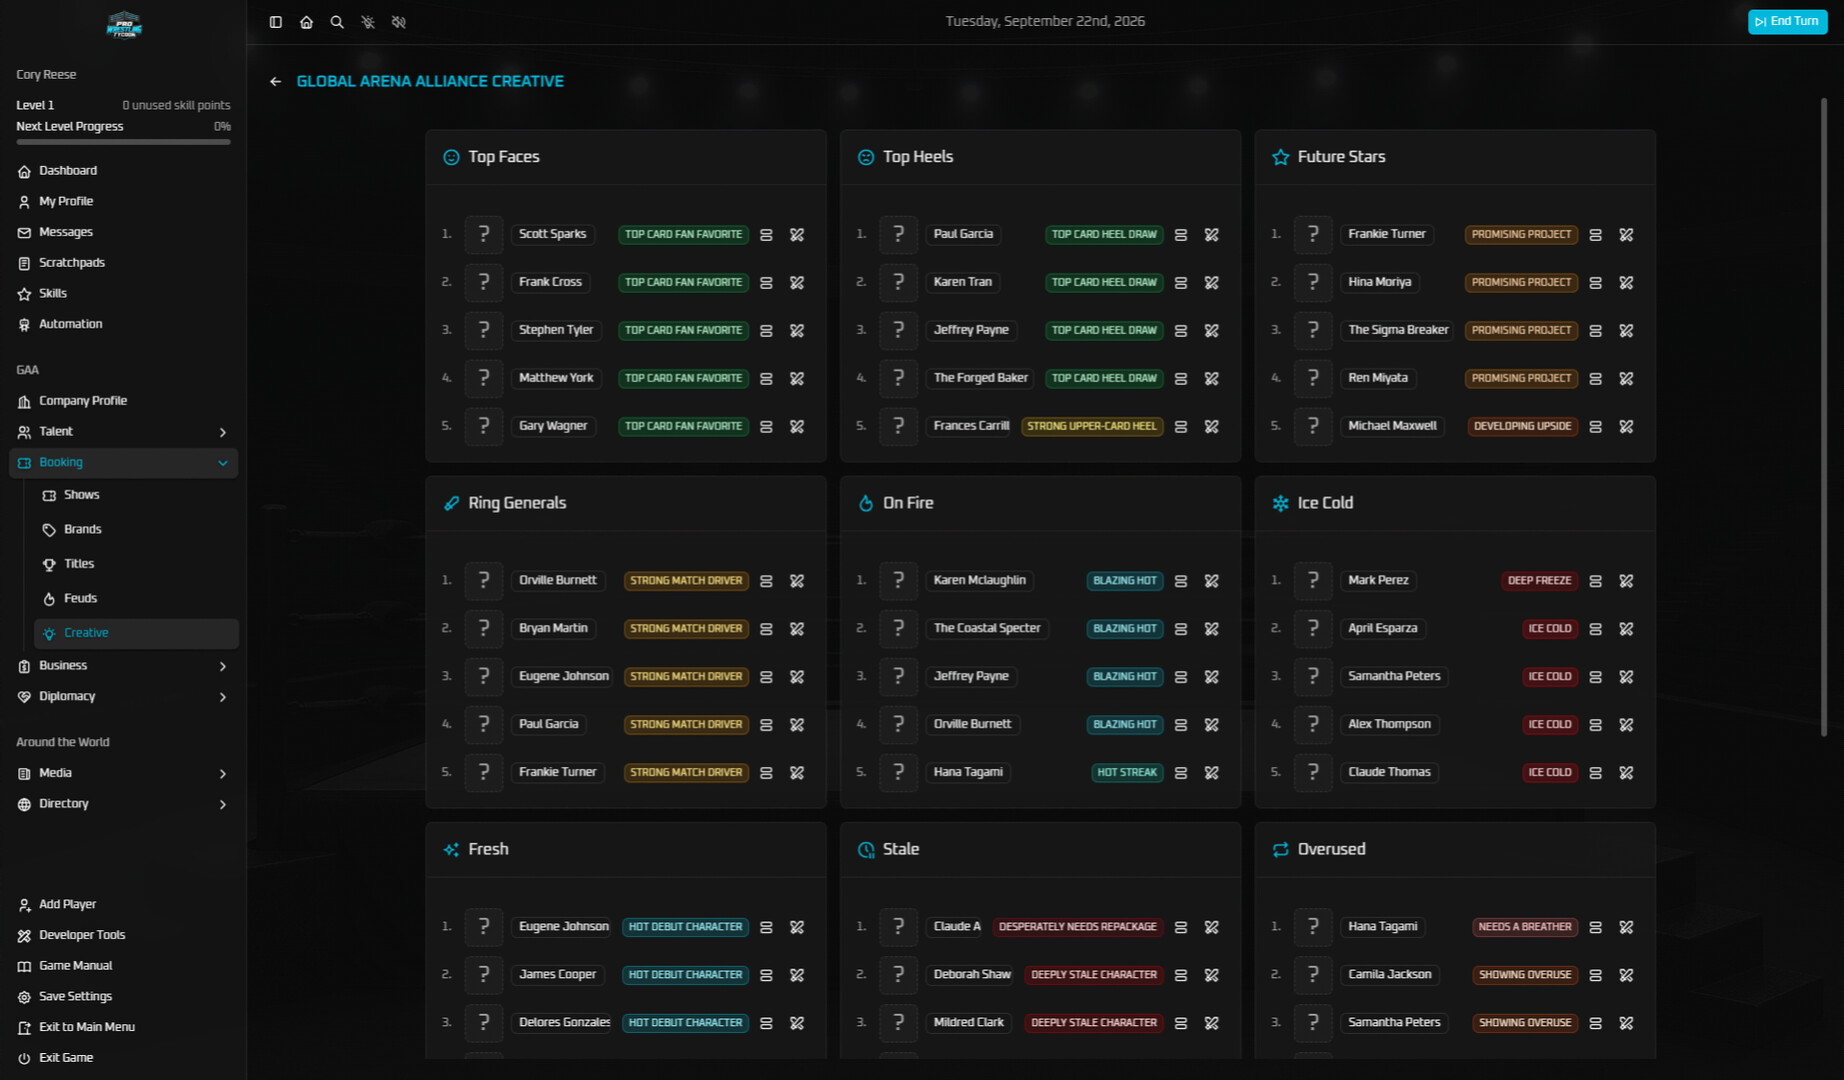1844x1080 pixels.
Task: Click the stacked-bars icon on Scott Sparks' row
Action: pyautogui.click(x=766, y=235)
